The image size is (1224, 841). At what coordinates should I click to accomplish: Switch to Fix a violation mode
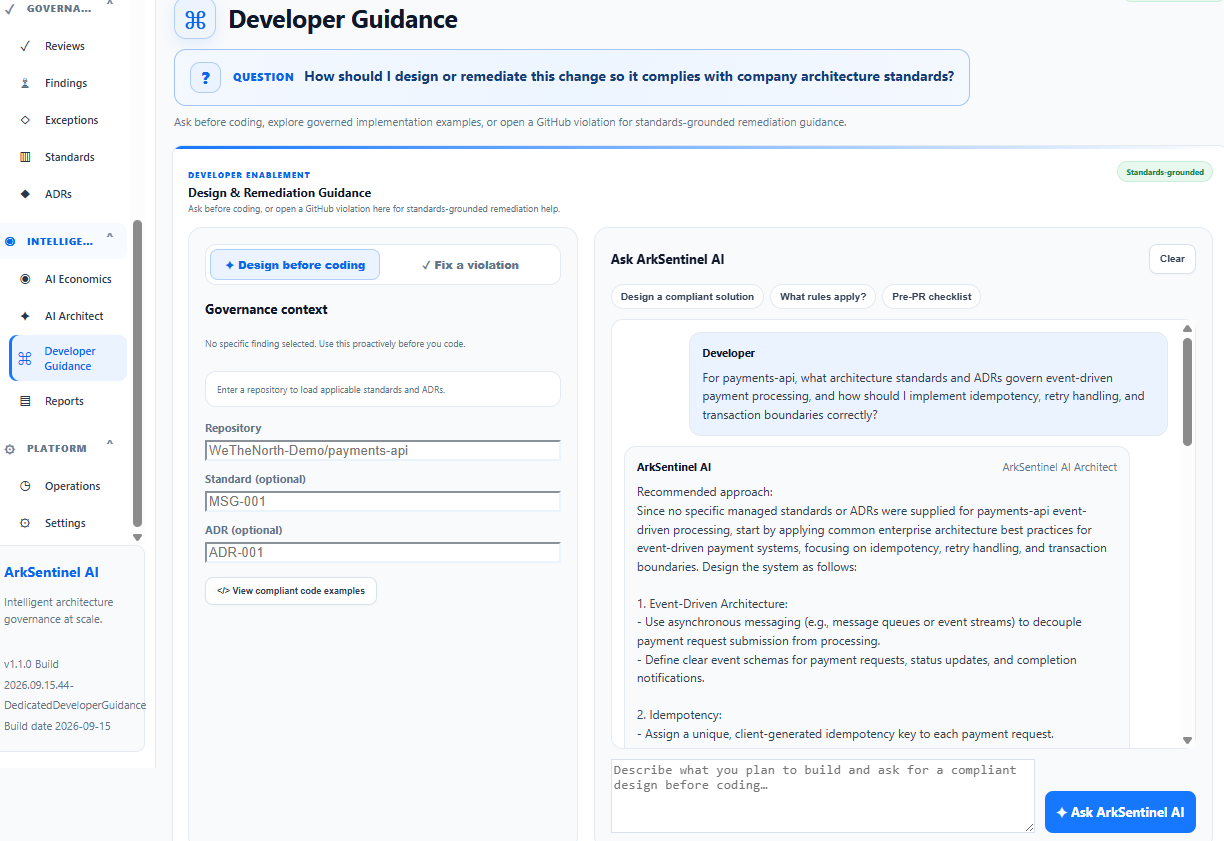pos(470,265)
